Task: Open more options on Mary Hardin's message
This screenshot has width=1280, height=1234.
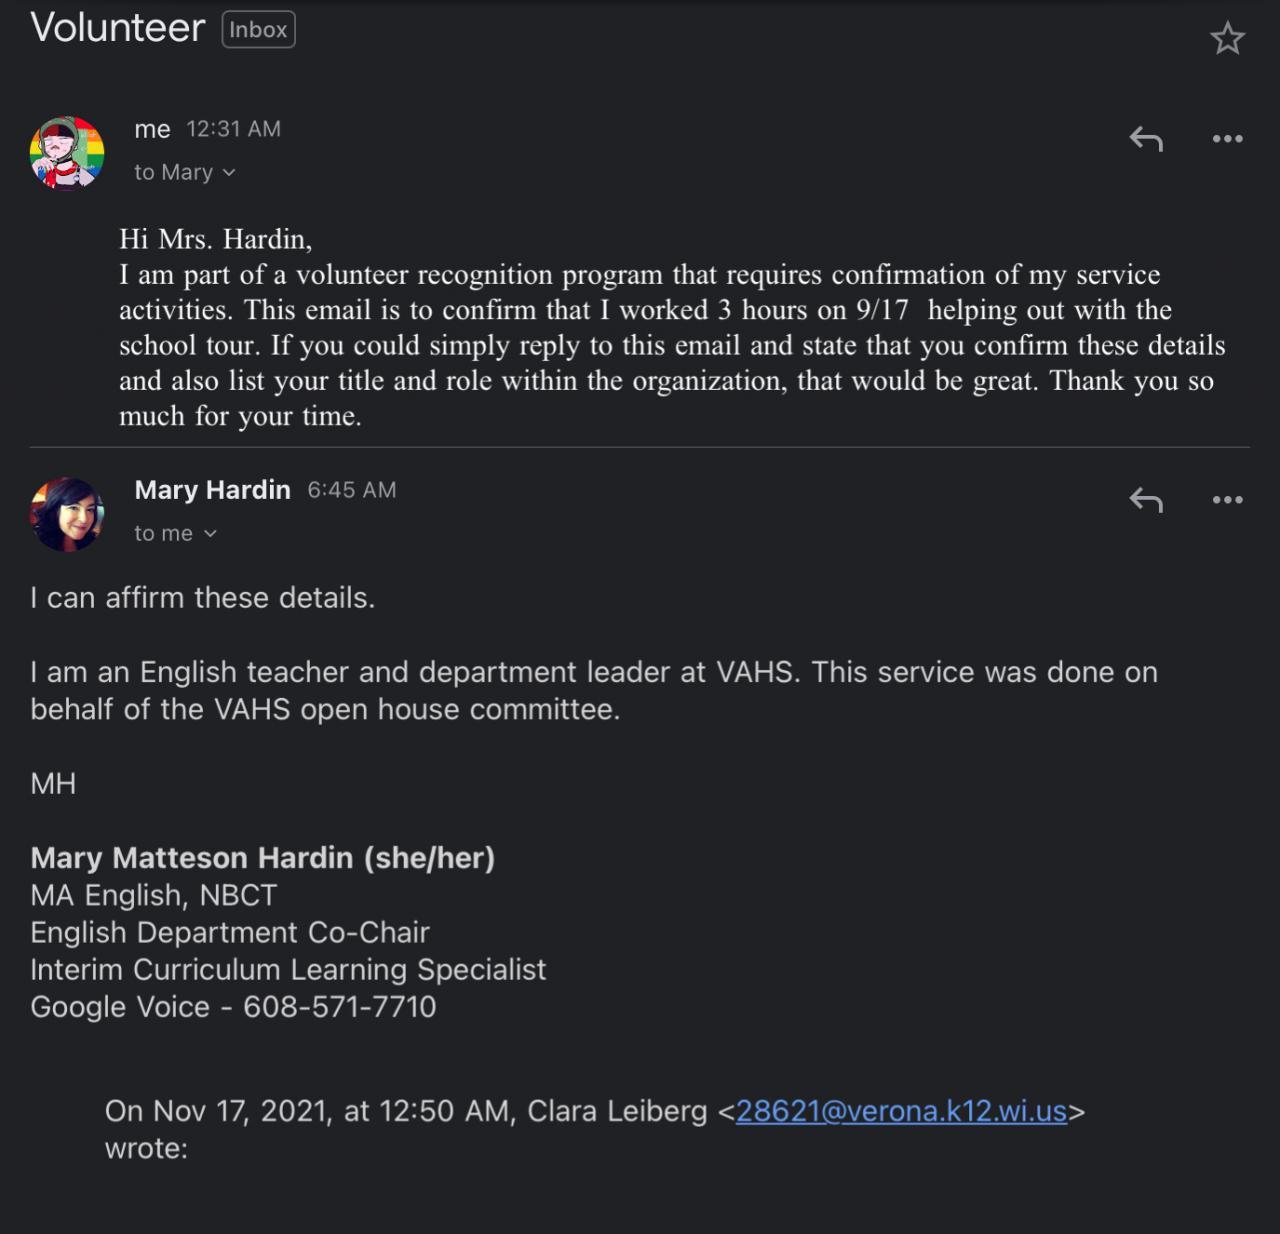Action: tap(1227, 499)
